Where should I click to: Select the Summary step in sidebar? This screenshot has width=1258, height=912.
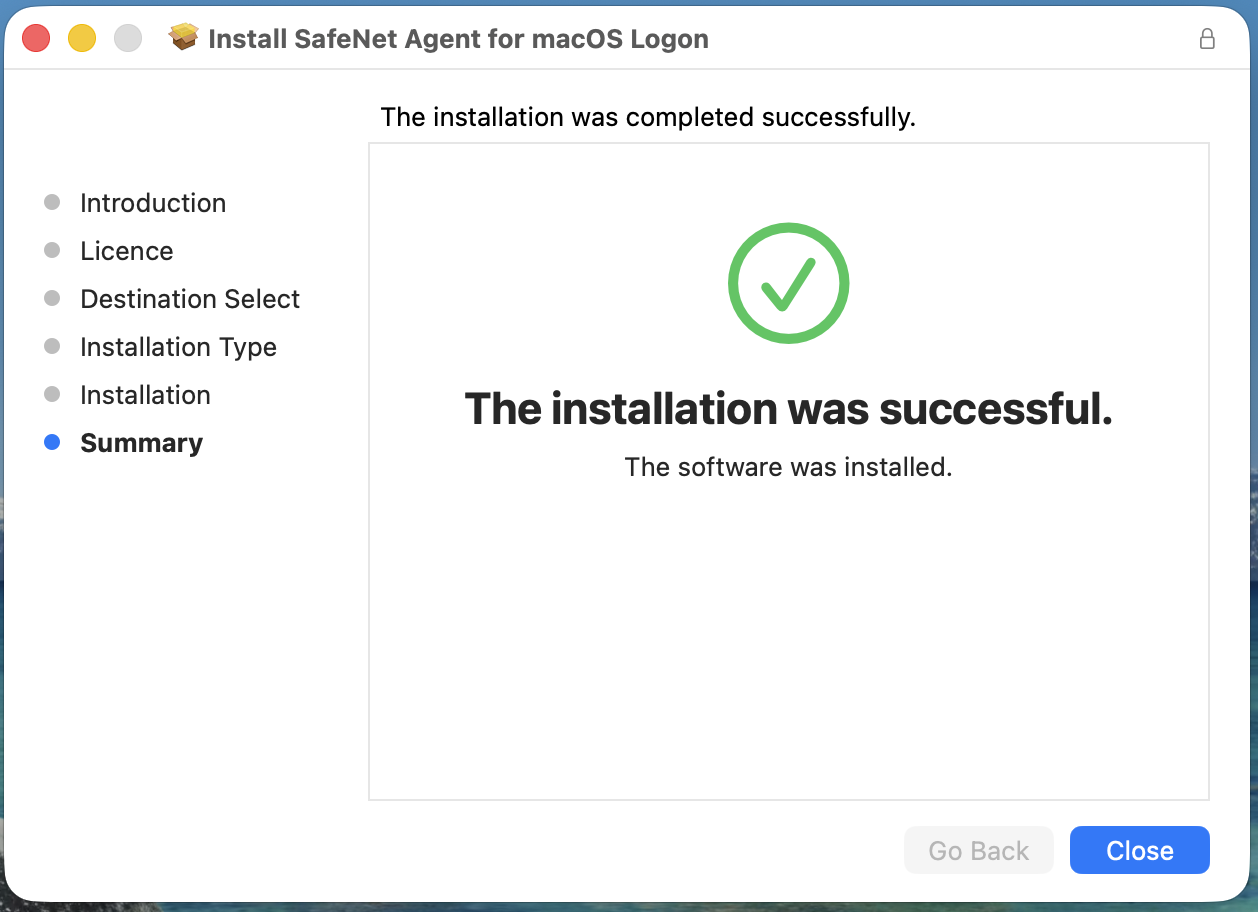pyautogui.click(x=141, y=443)
